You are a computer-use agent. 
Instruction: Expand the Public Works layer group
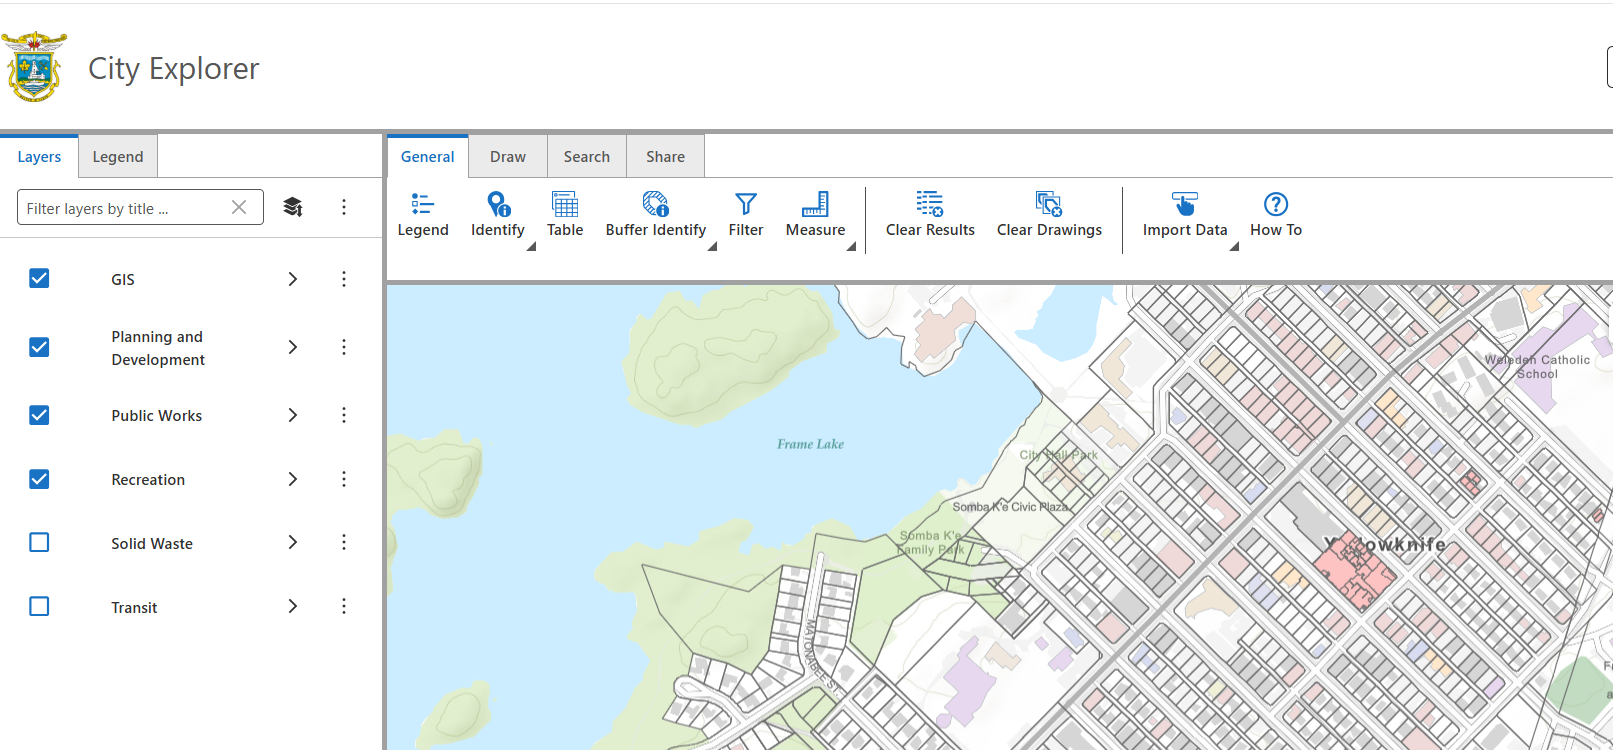[293, 415]
